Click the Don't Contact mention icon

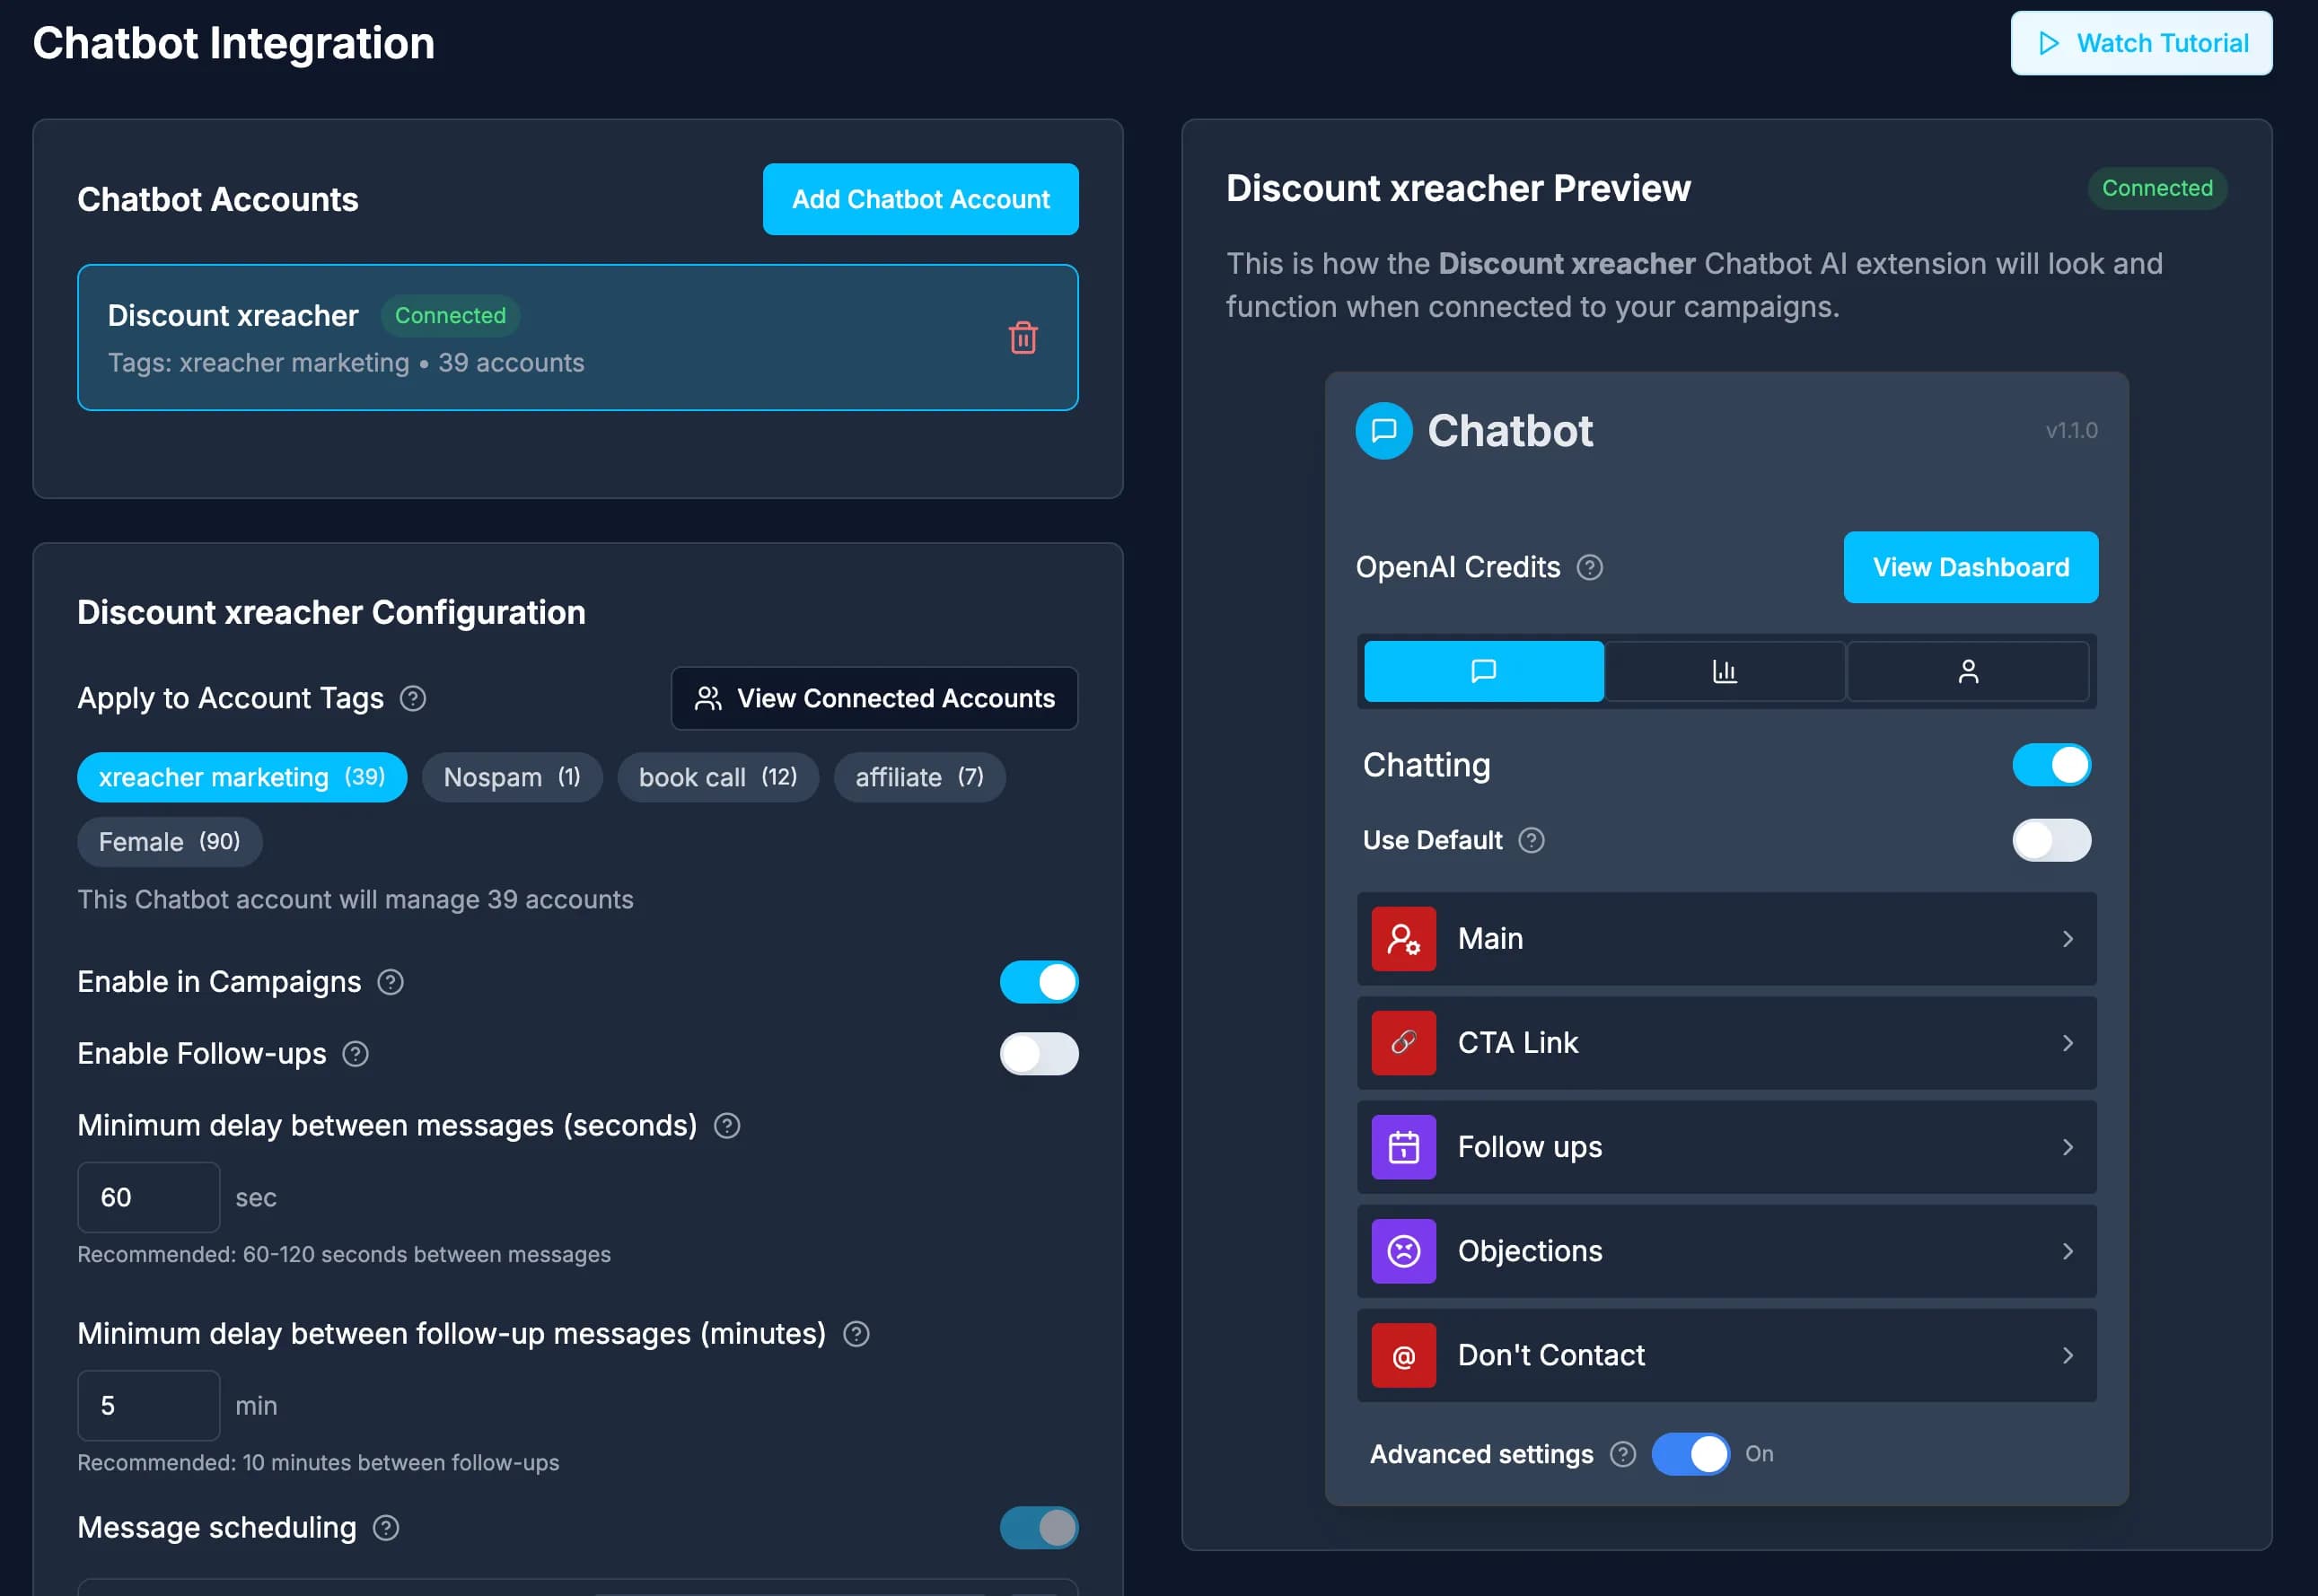[x=1403, y=1355]
